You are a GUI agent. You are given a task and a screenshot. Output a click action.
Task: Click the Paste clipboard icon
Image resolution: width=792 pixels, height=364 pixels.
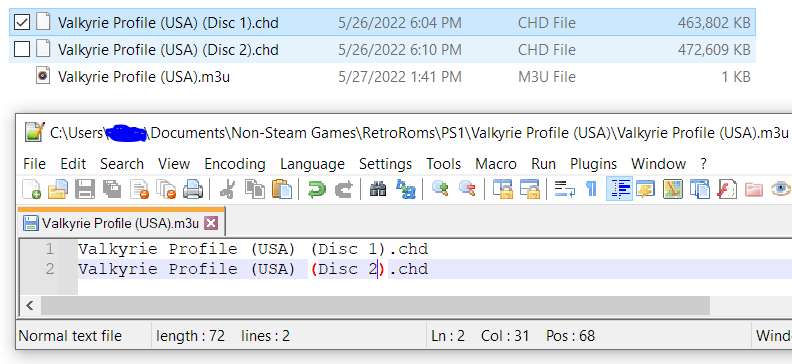pos(282,190)
